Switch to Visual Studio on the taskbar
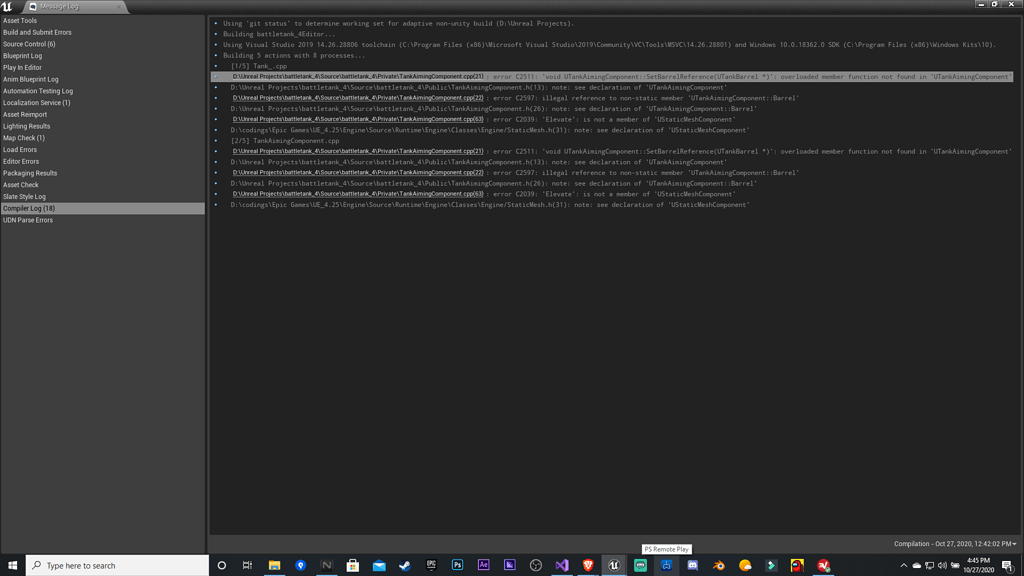The image size is (1024, 576). (x=562, y=566)
